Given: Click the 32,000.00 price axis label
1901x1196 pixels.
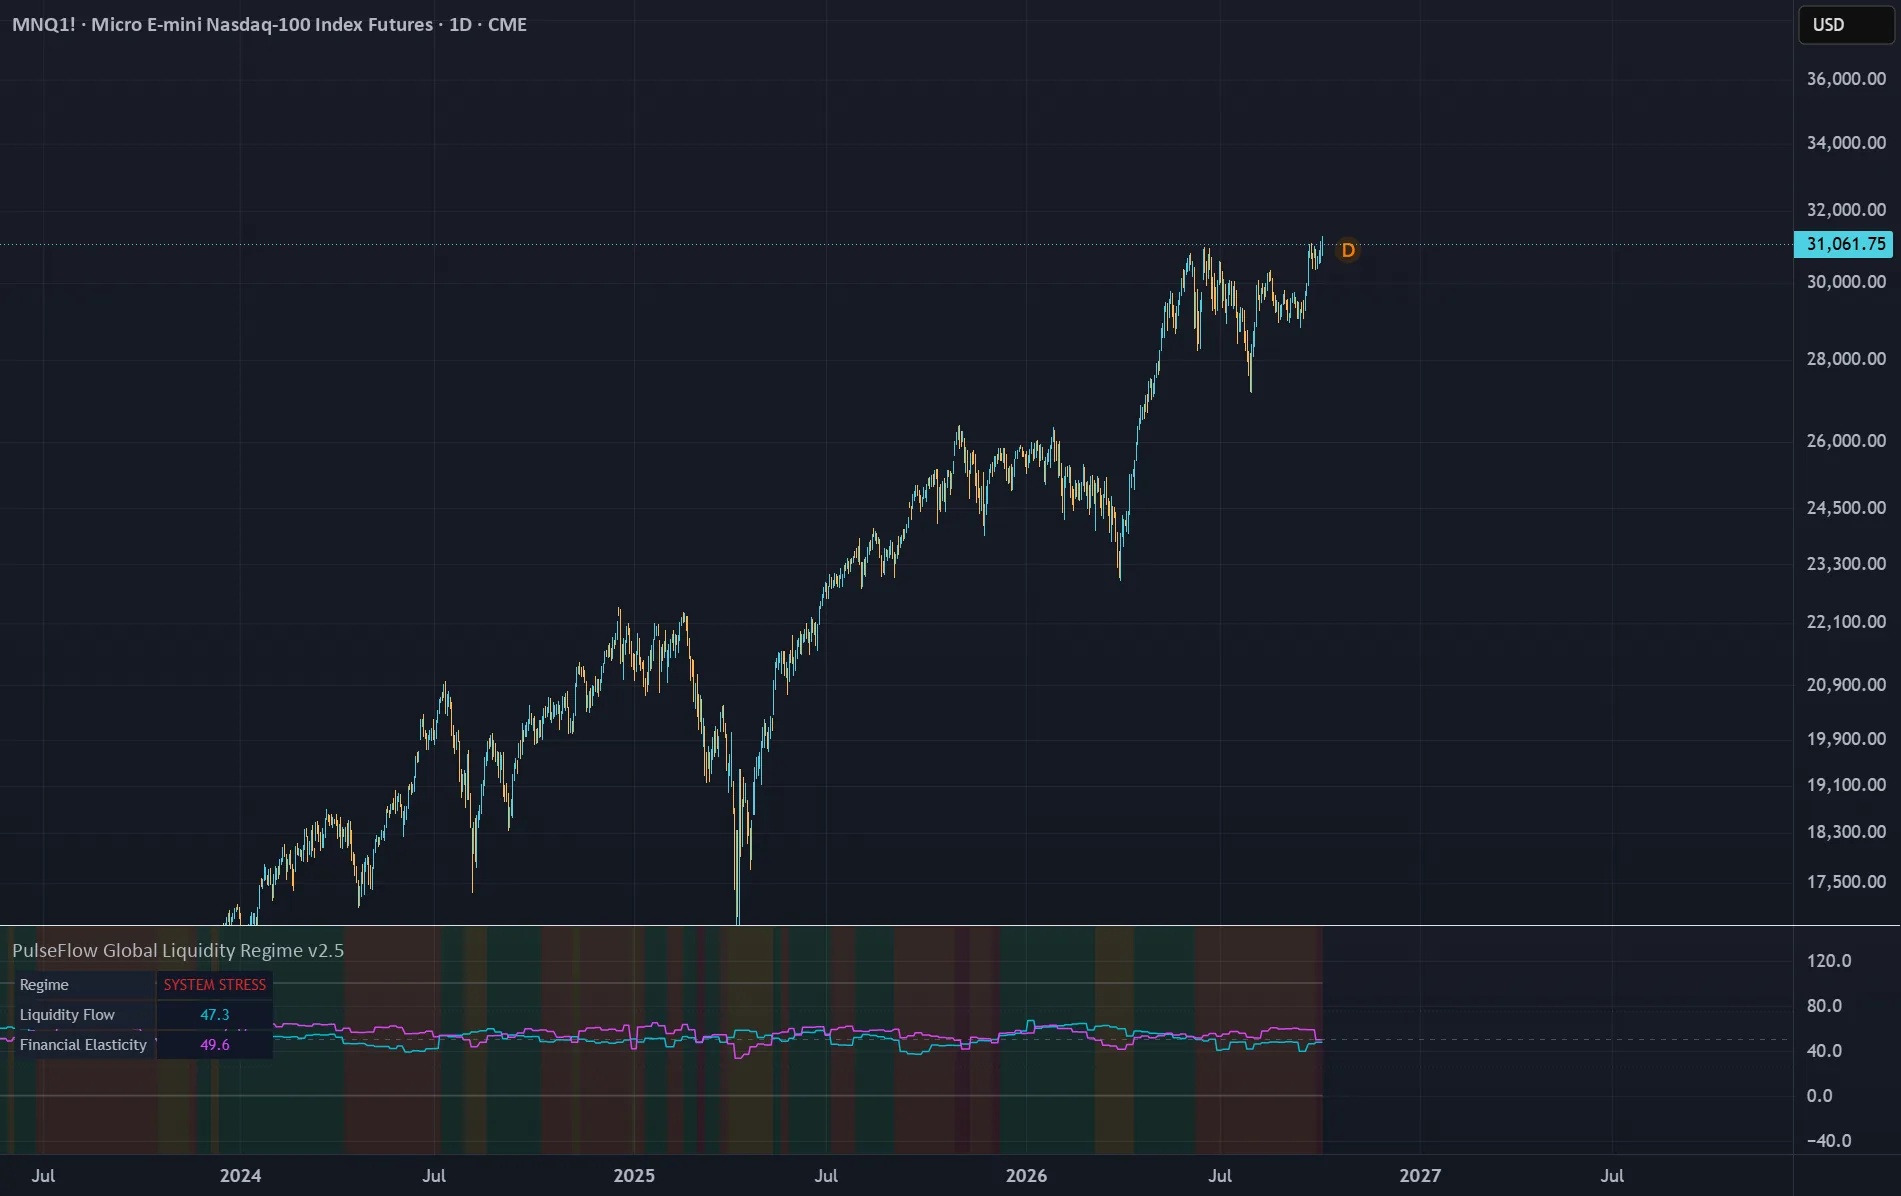Looking at the screenshot, I should (x=1846, y=210).
